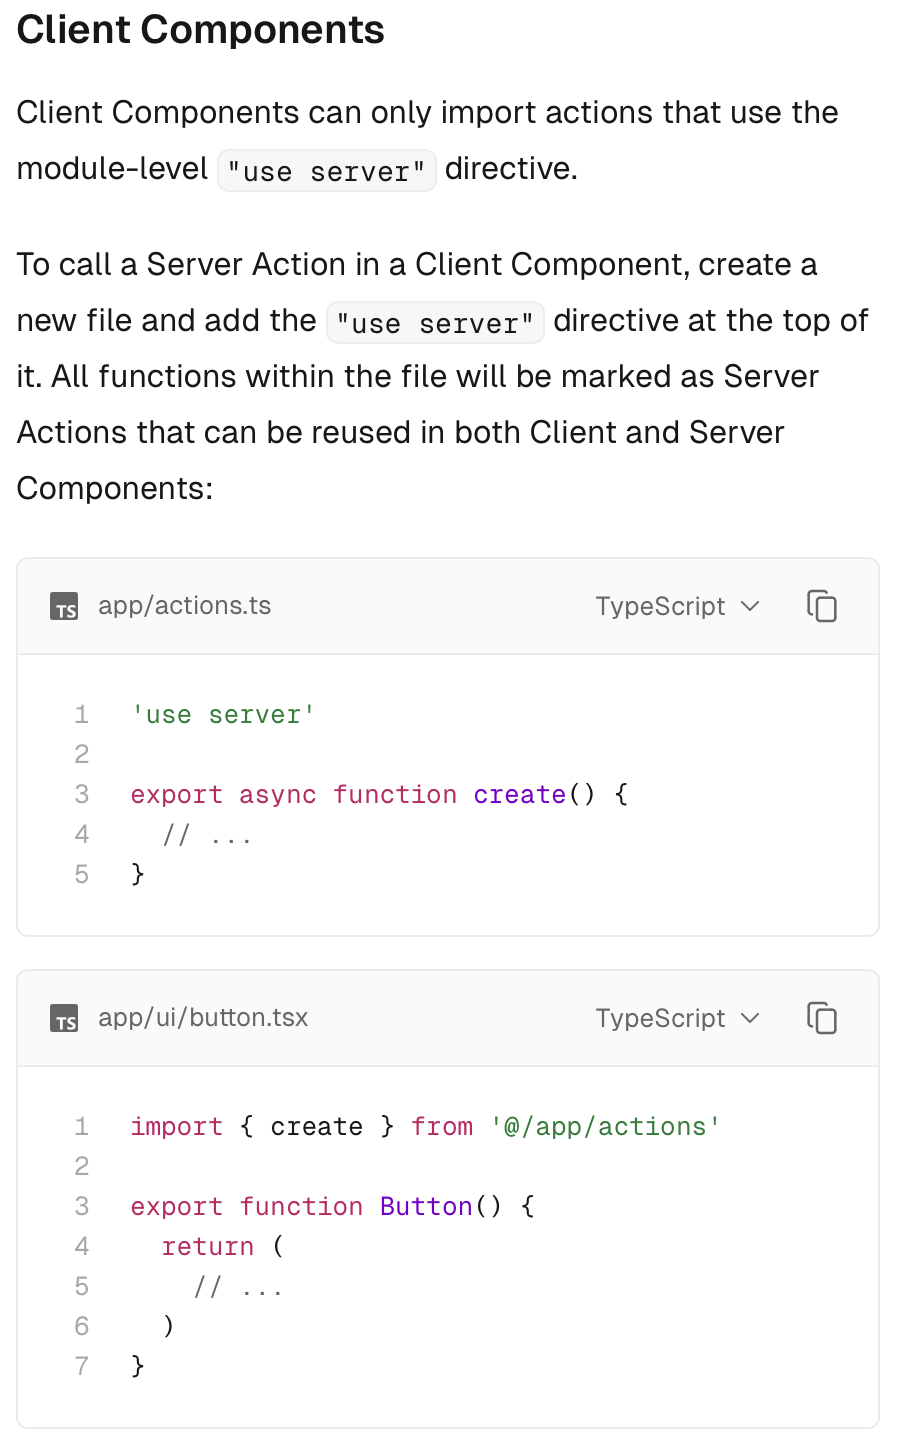918x1440 pixels.
Task: Click the async keyword in actions.ts
Action: pos(277,795)
